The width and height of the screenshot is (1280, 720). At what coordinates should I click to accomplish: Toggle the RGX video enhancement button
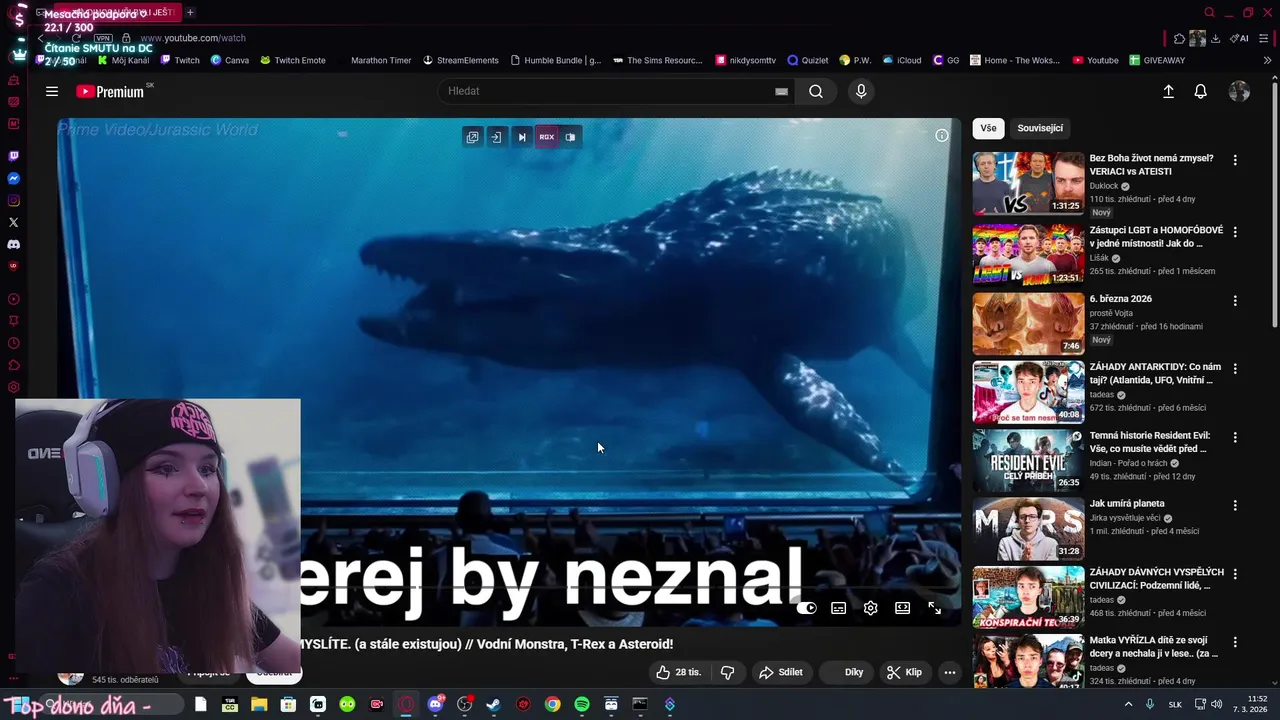click(546, 137)
